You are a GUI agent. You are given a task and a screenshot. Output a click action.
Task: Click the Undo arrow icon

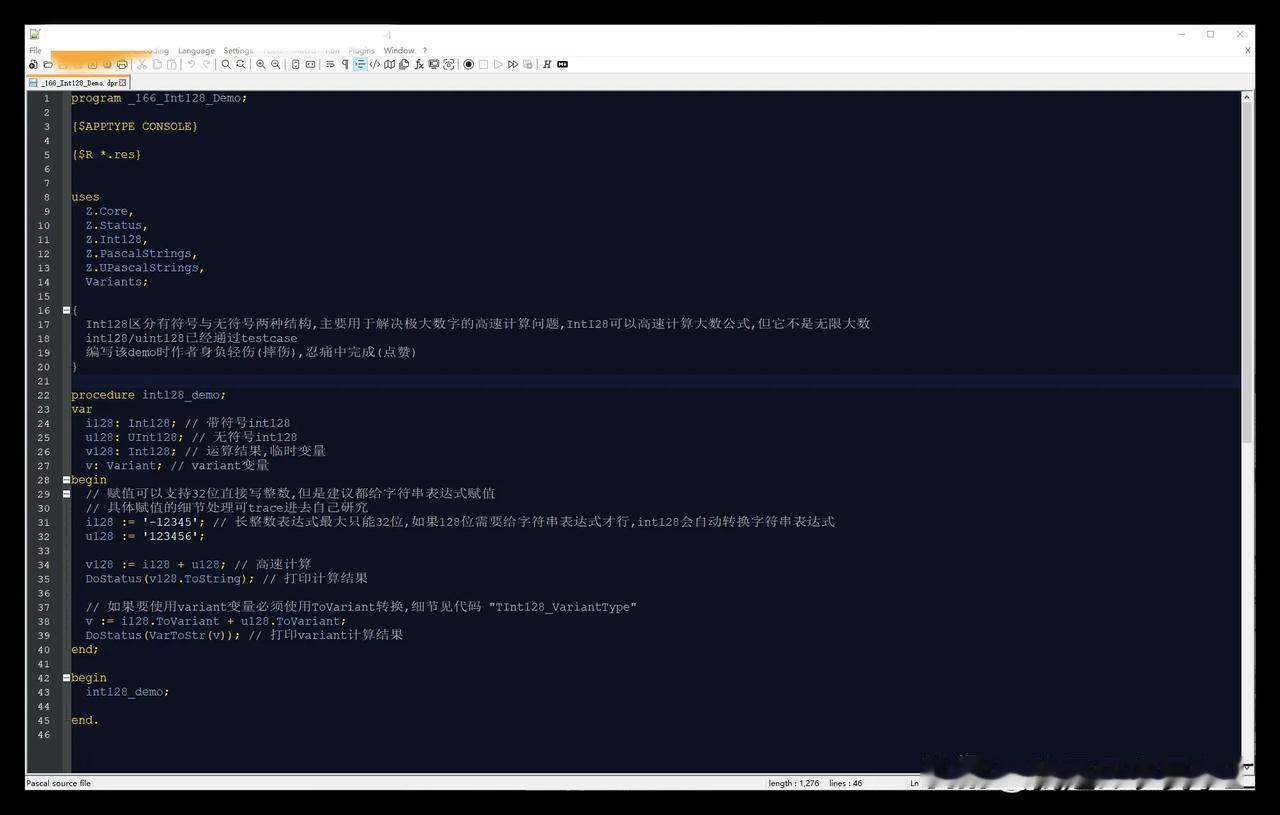pos(191,64)
